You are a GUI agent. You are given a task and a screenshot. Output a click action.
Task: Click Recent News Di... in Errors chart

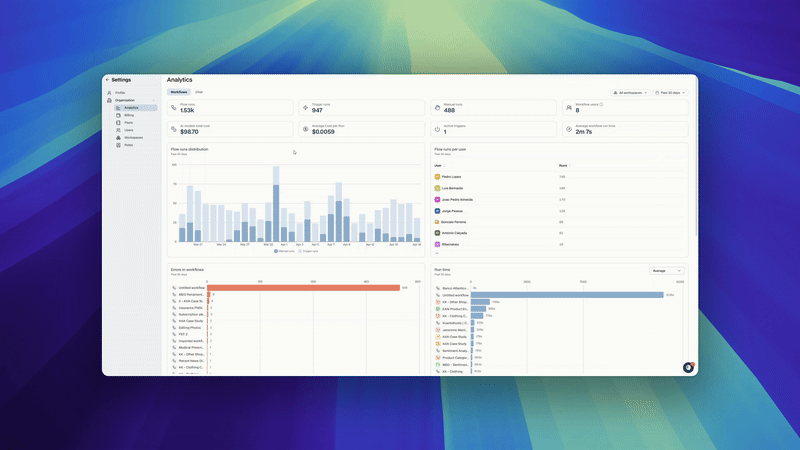pyautogui.click(x=191, y=361)
